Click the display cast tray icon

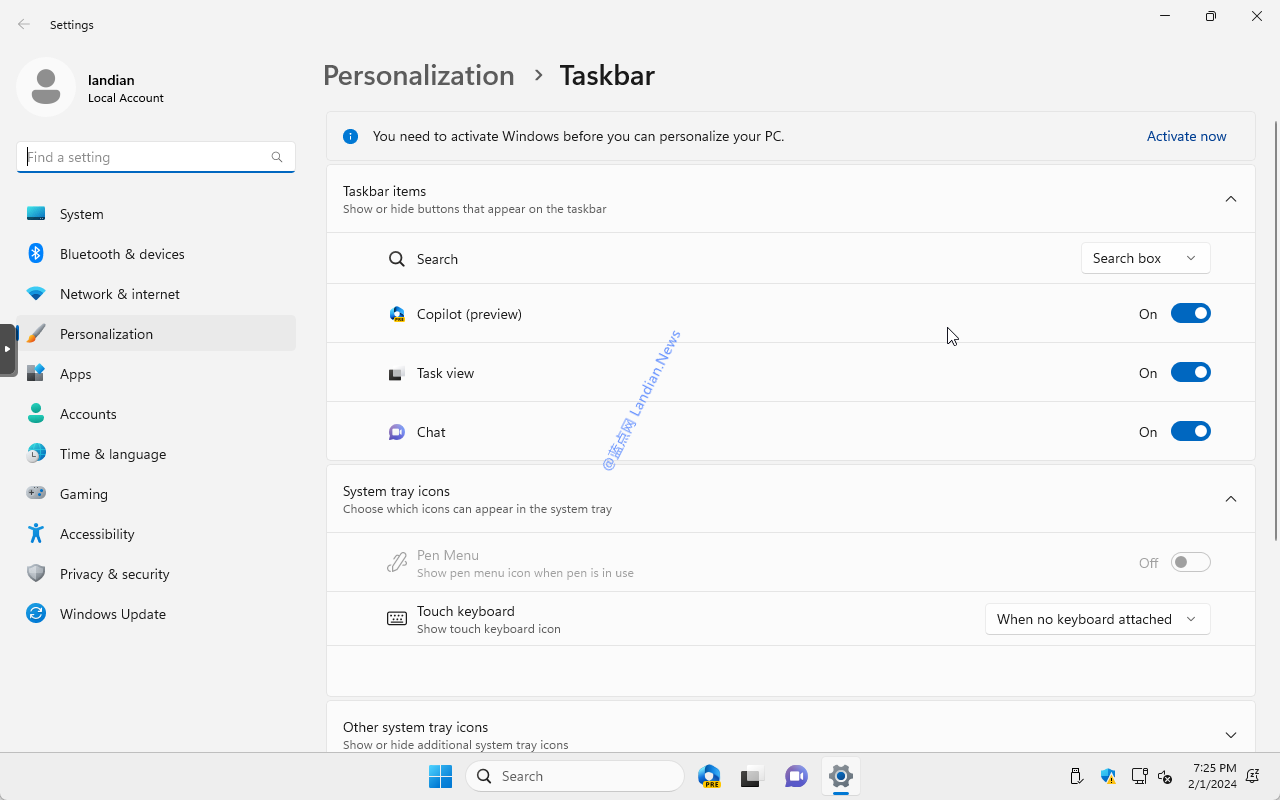pos(1138,776)
